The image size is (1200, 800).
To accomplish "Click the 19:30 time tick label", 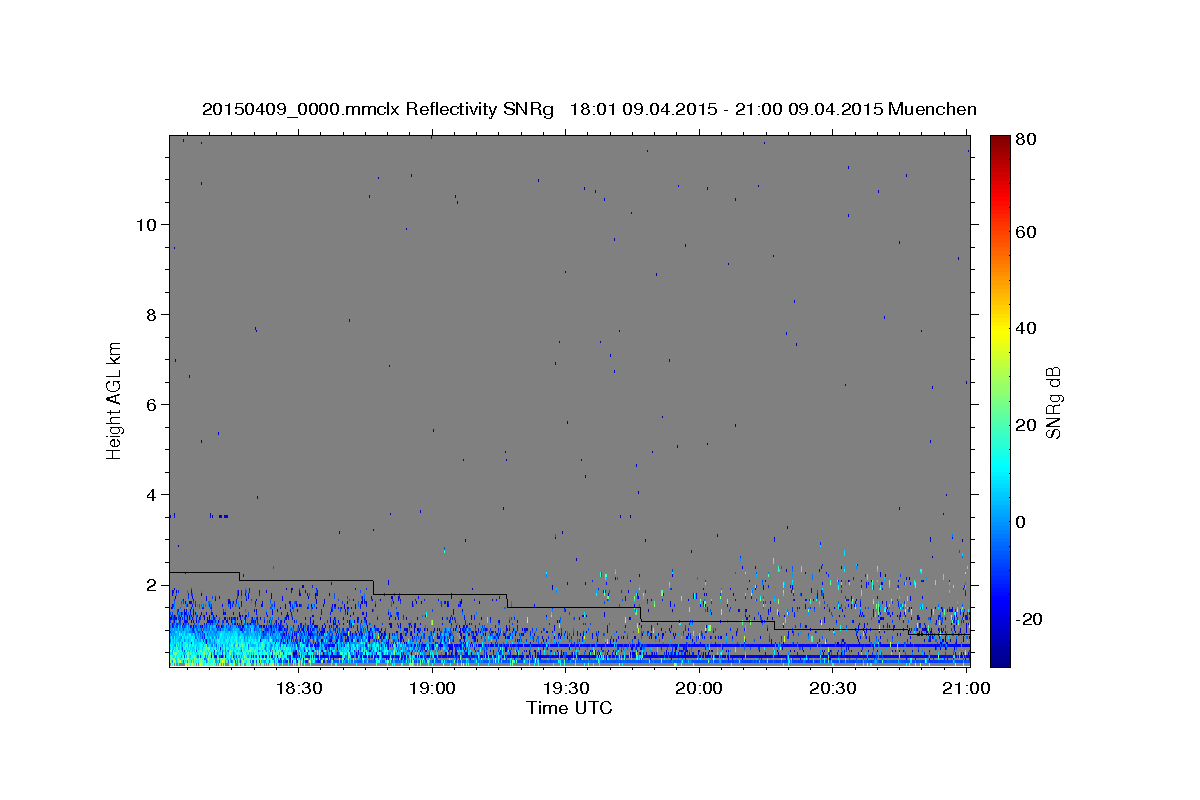I will (x=566, y=688).
